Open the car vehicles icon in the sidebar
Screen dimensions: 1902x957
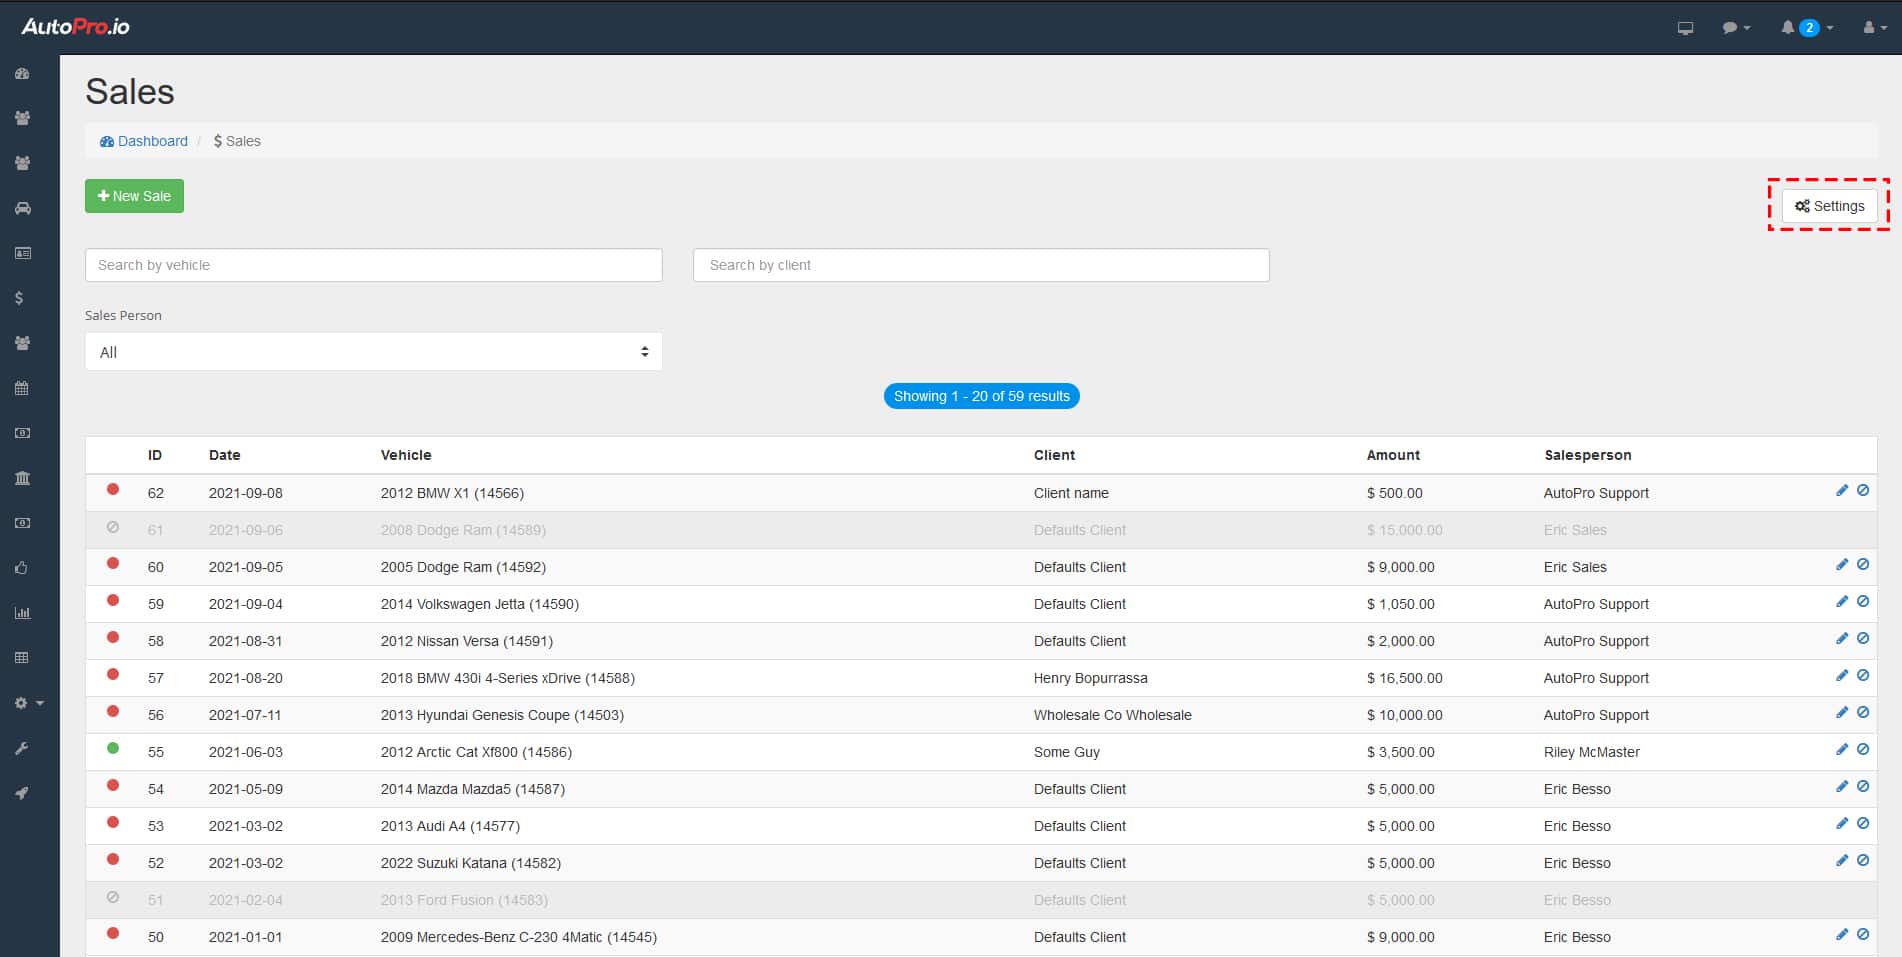pyautogui.click(x=22, y=208)
